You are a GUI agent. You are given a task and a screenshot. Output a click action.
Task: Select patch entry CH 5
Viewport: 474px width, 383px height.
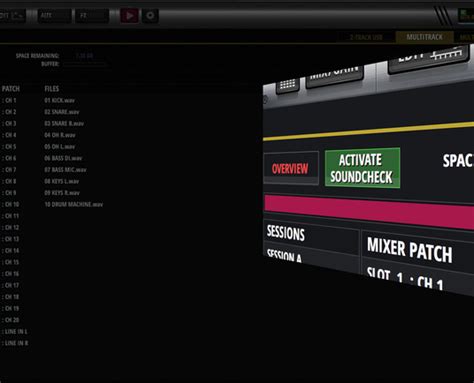tap(9, 147)
